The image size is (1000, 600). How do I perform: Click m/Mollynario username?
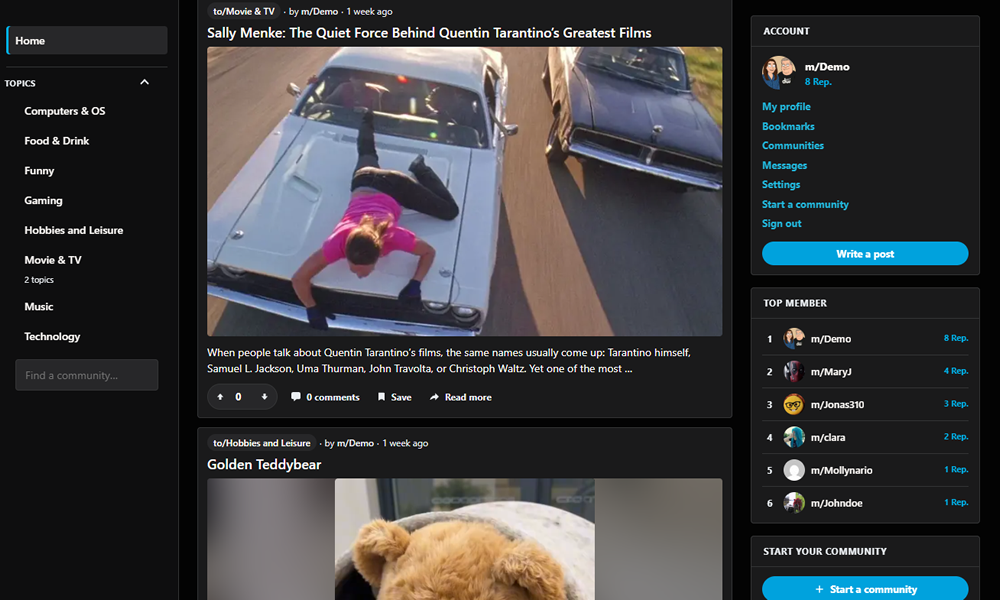(x=841, y=471)
